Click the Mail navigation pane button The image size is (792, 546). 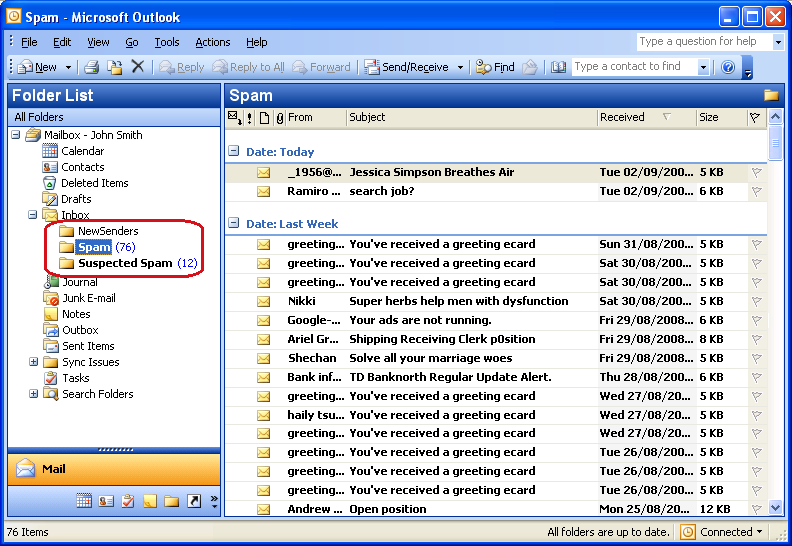[114, 469]
